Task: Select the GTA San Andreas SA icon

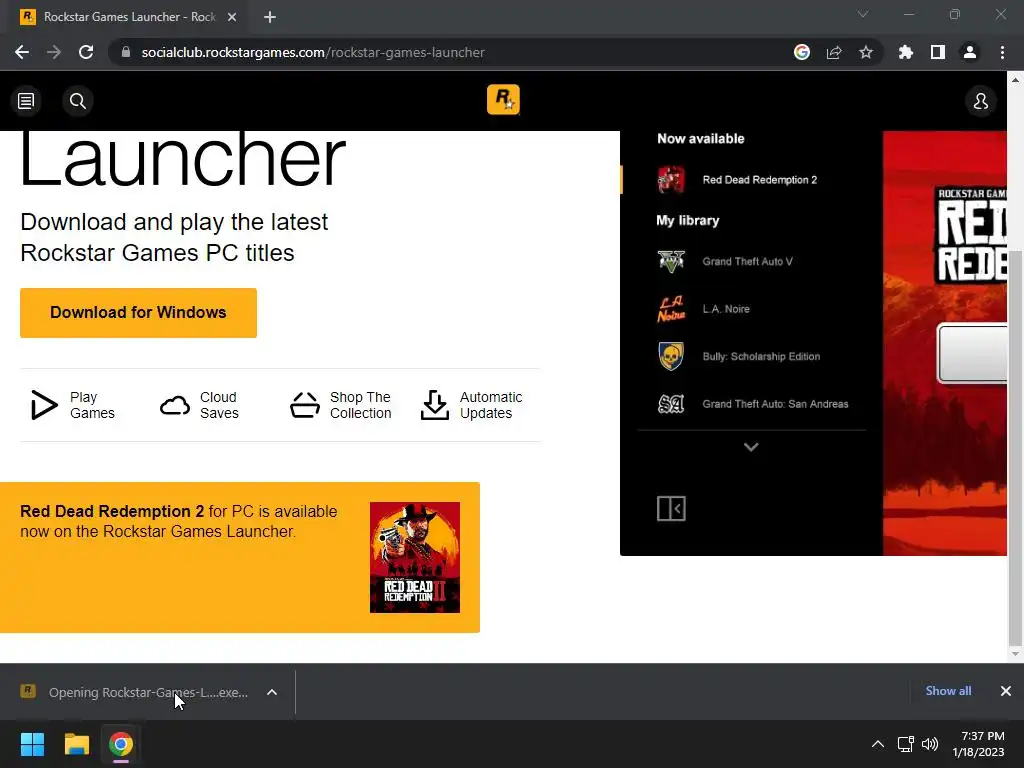Action: point(671,404)
